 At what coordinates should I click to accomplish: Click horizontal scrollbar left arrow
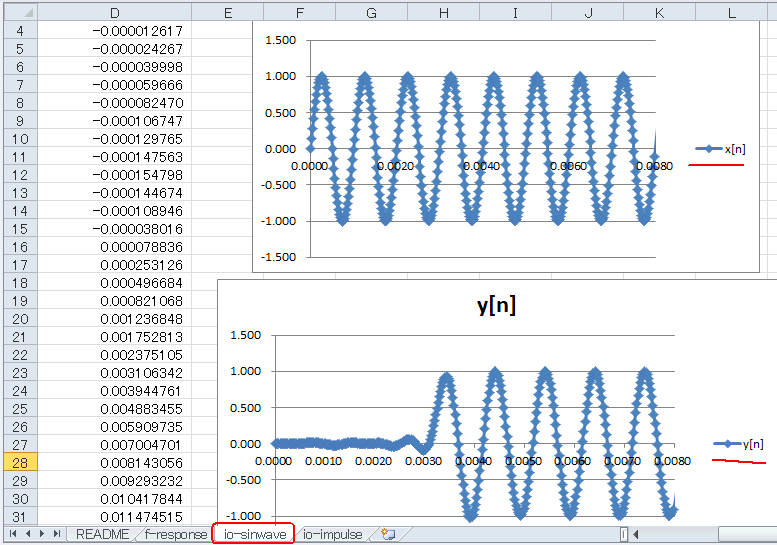pos(636,534)
